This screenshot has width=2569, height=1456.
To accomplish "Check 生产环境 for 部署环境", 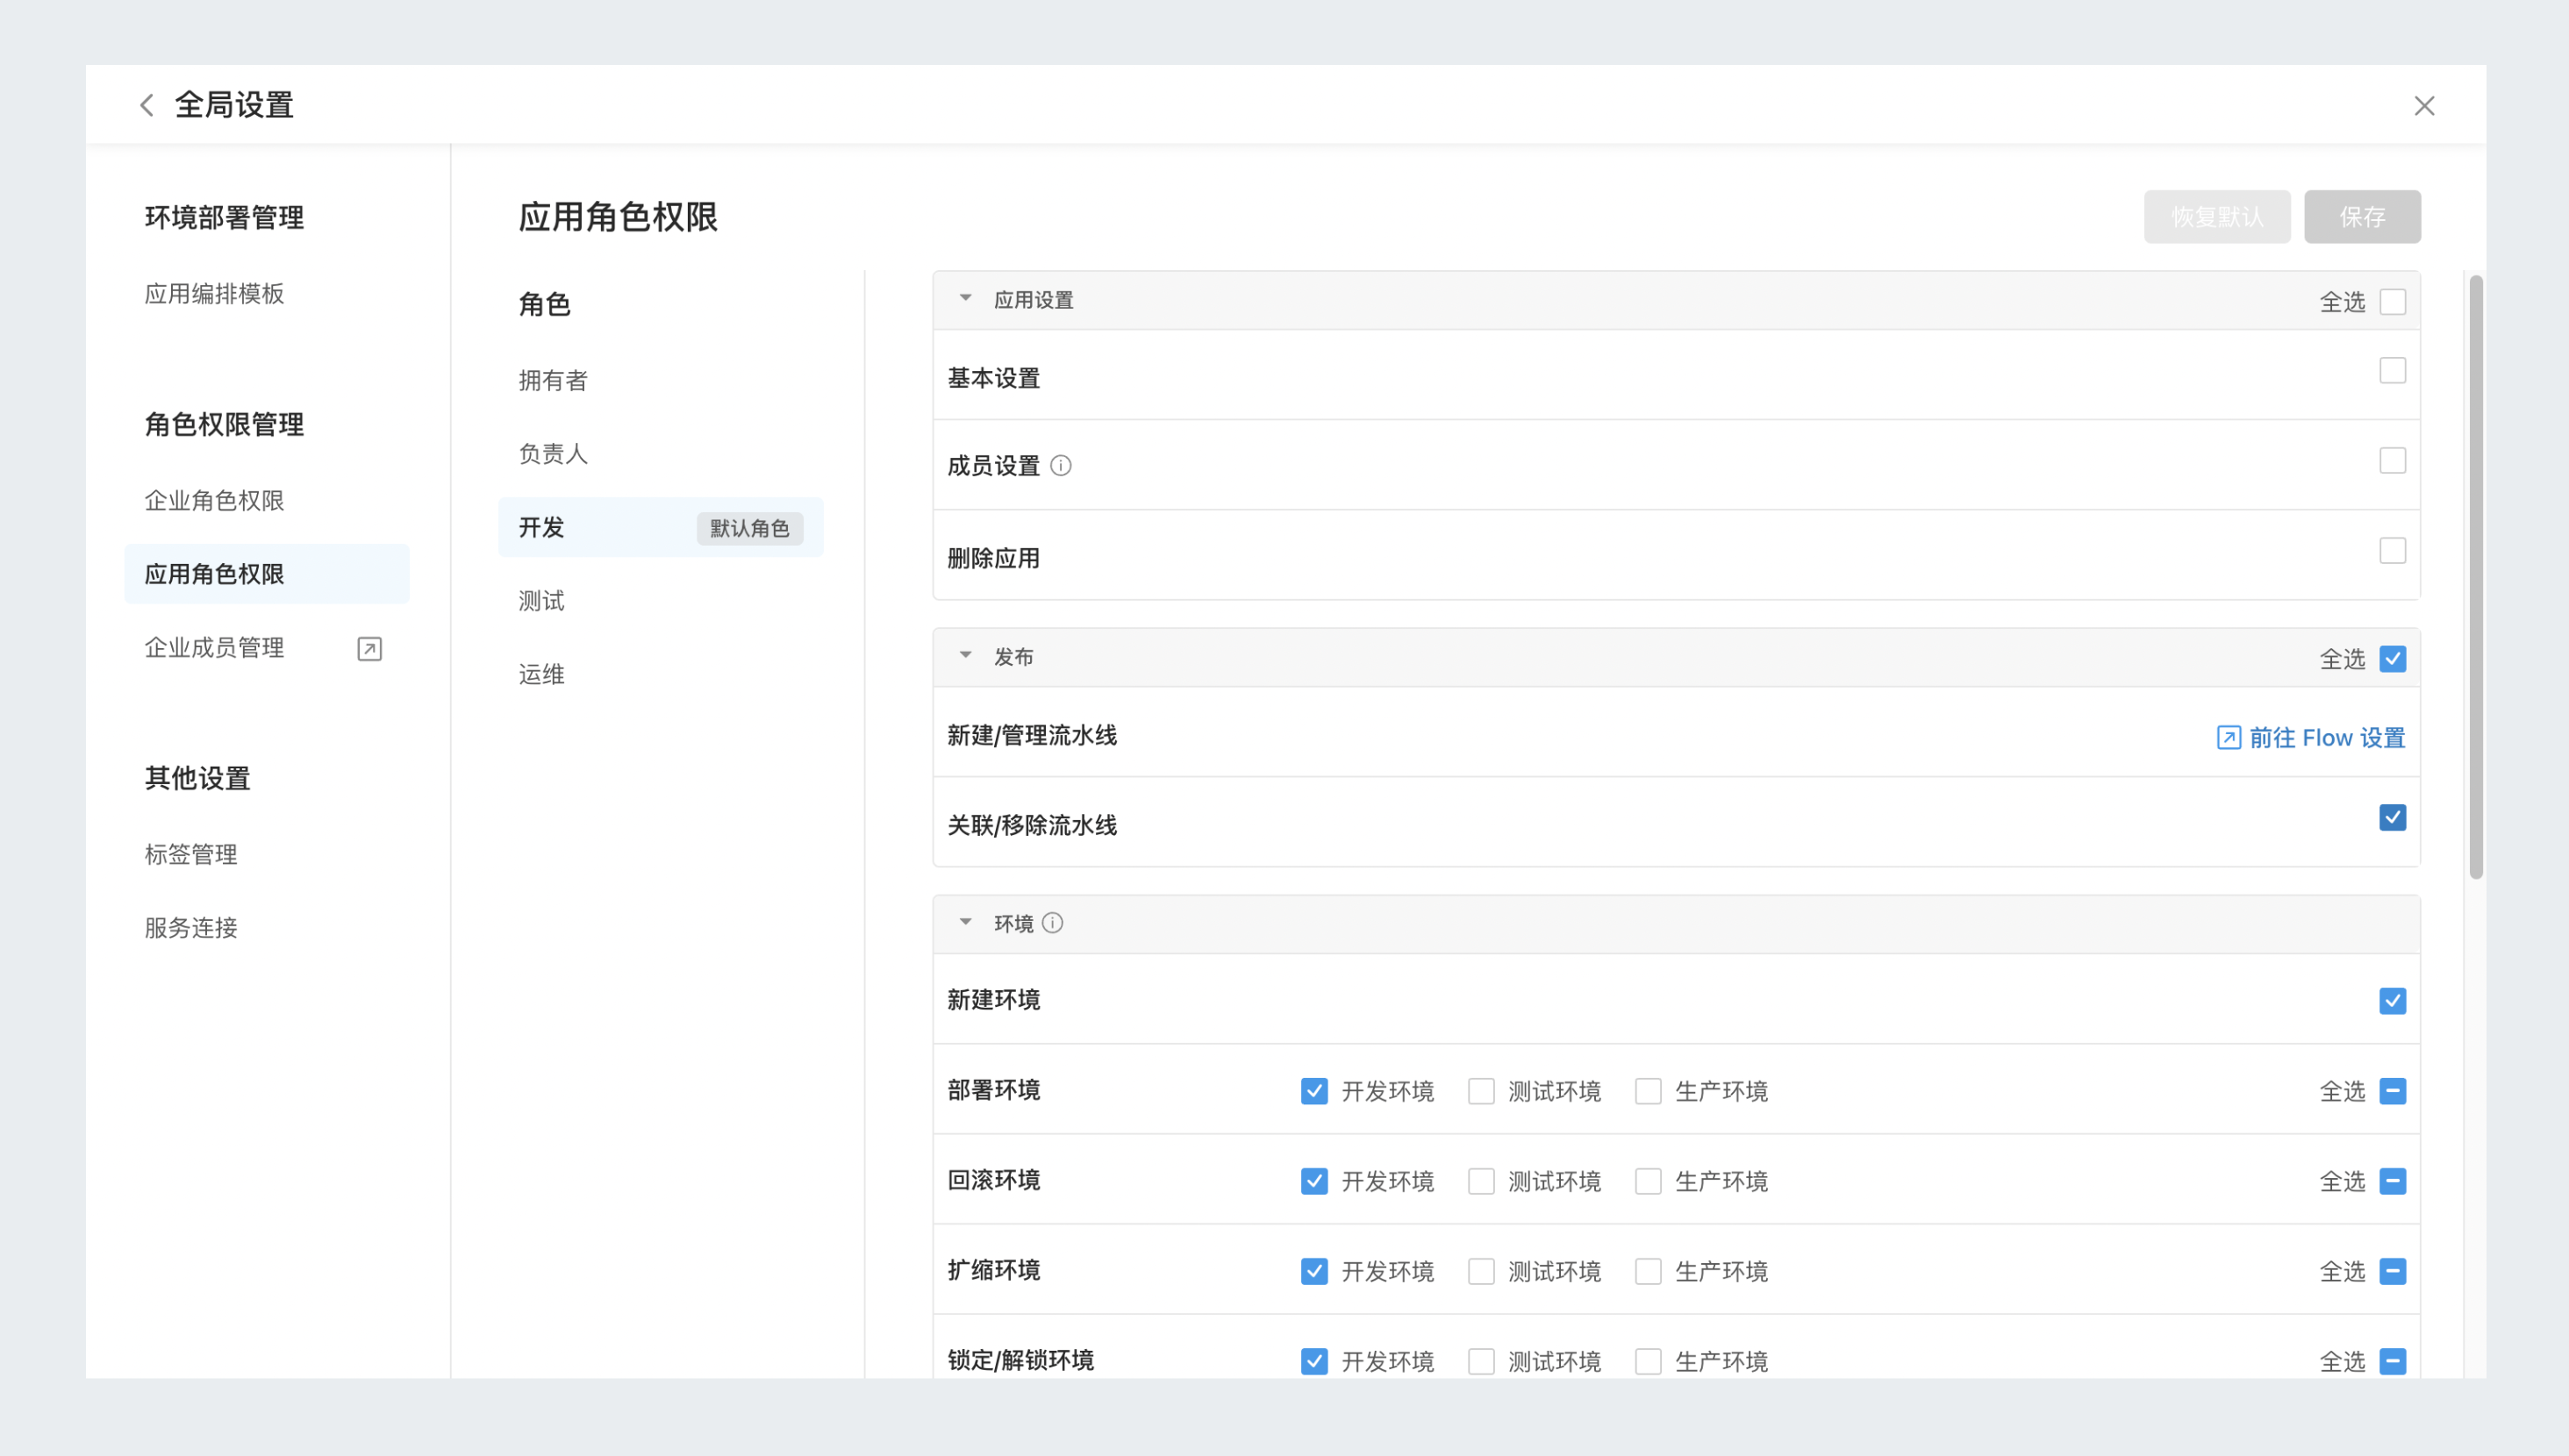I will point(1649,1091).
